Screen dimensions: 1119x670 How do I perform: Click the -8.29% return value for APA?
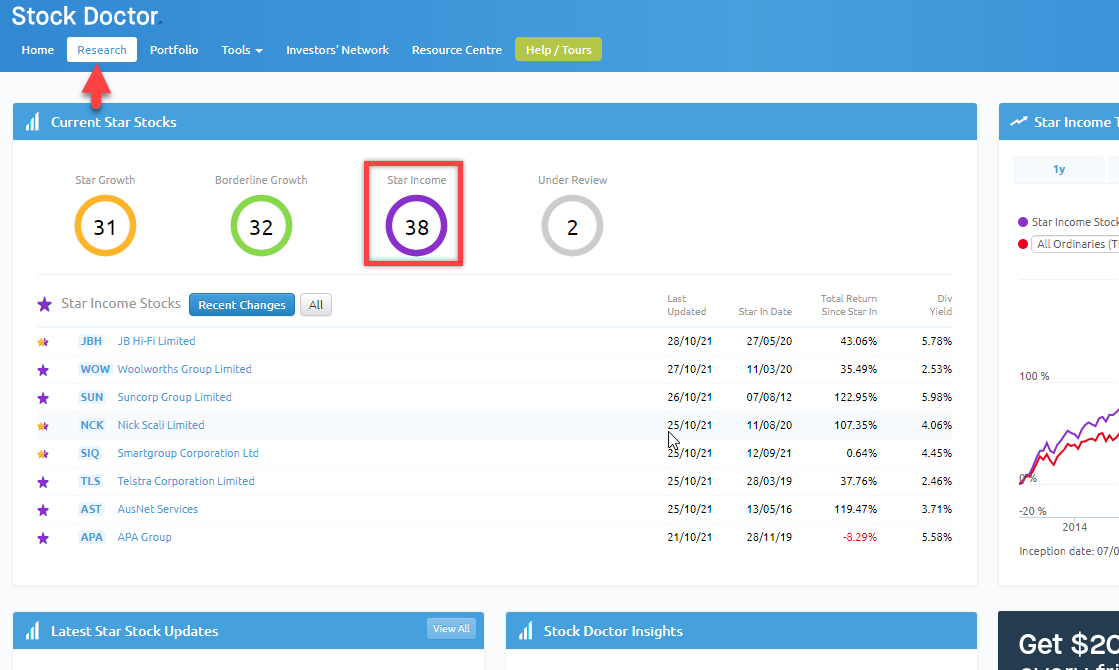click(x=860, y=537)
